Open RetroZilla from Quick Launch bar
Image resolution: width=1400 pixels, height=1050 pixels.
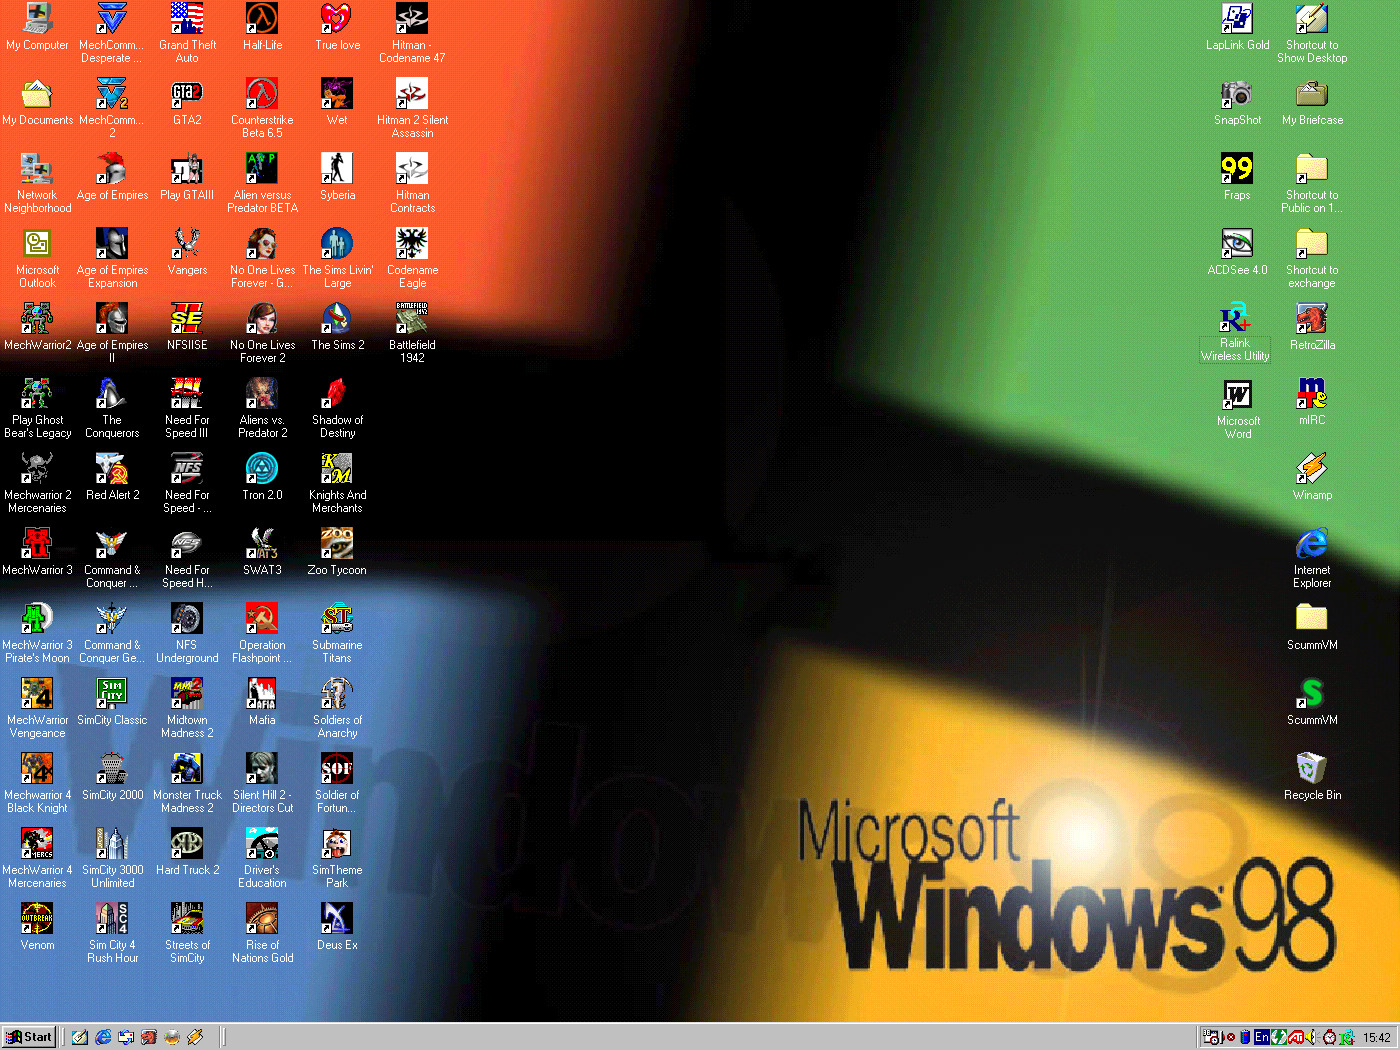pyautogui.click(x=149, y=1037)
